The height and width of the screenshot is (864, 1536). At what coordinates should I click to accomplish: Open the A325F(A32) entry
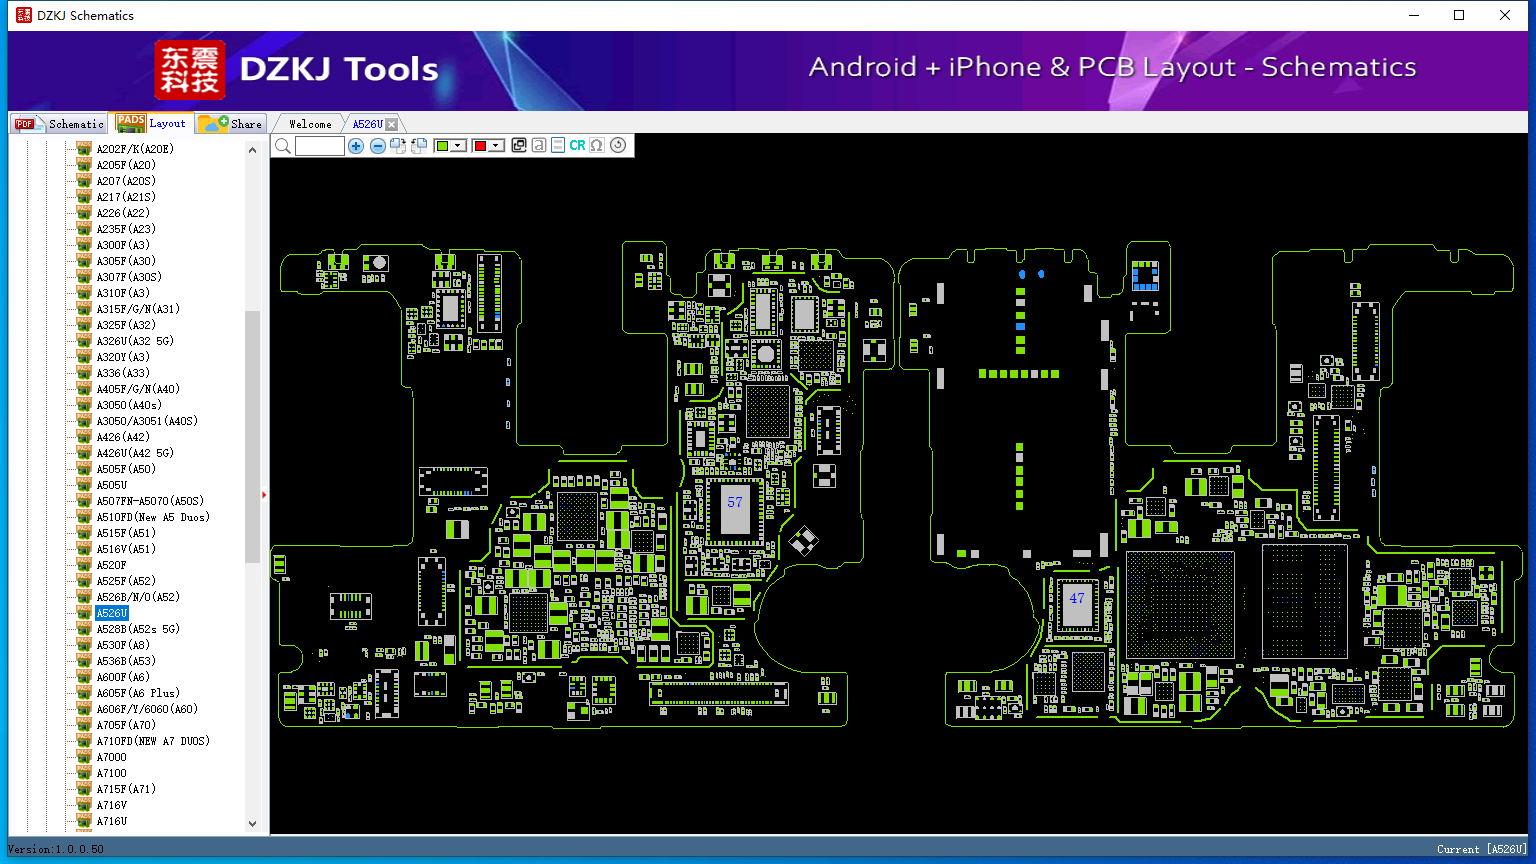click(126, 325)
